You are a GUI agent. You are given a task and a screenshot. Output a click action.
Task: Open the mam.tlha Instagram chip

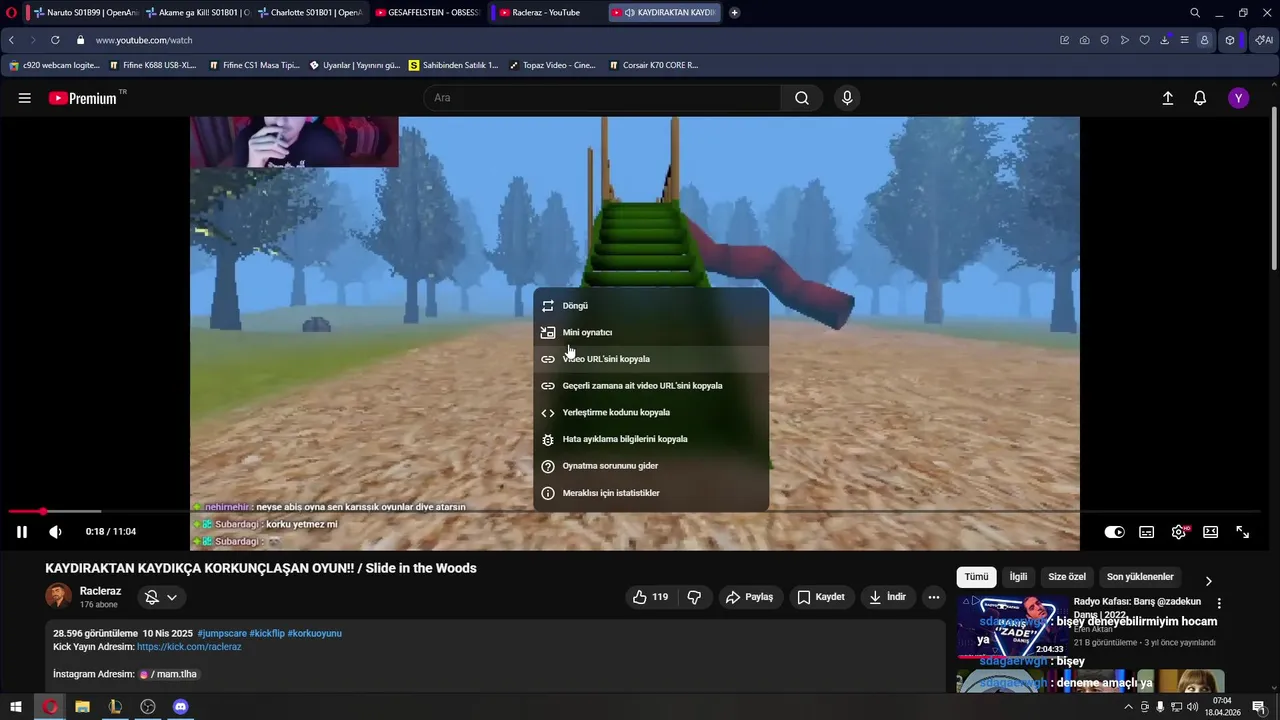coord(168,674)
